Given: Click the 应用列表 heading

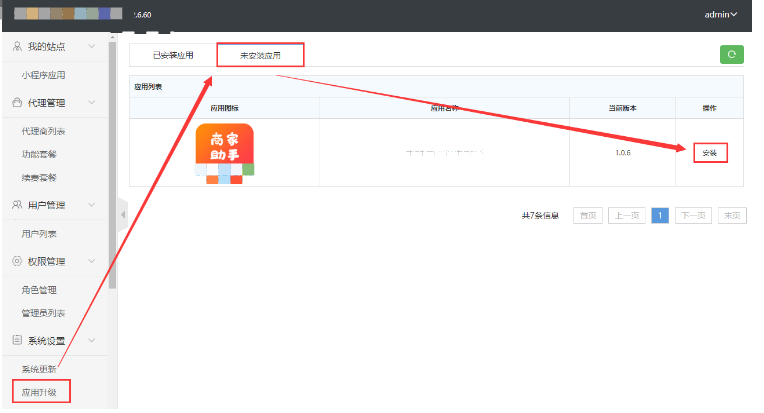Looking at the screenshot, I should tap(148, 87).
